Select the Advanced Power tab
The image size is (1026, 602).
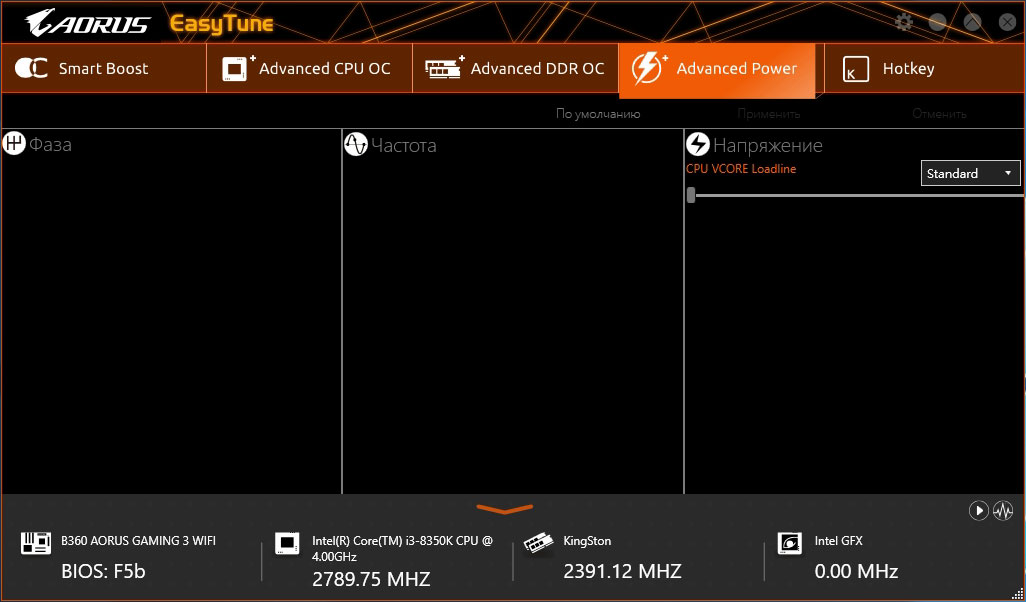click(717, 70)
